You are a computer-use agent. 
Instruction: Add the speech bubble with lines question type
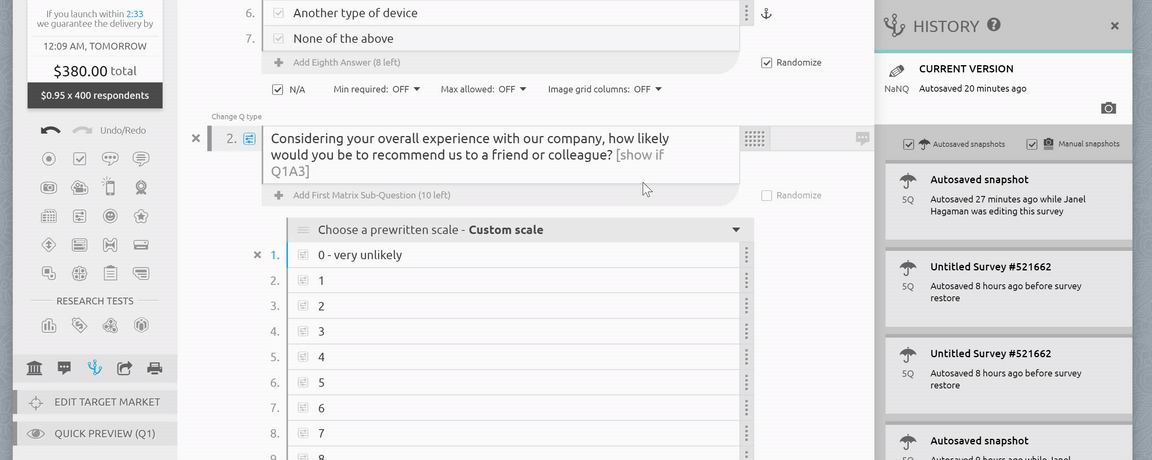(141, 159)
